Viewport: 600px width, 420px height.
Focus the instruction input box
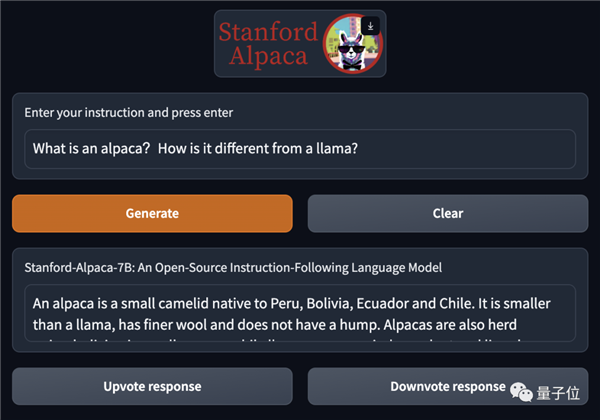[300, 149]
